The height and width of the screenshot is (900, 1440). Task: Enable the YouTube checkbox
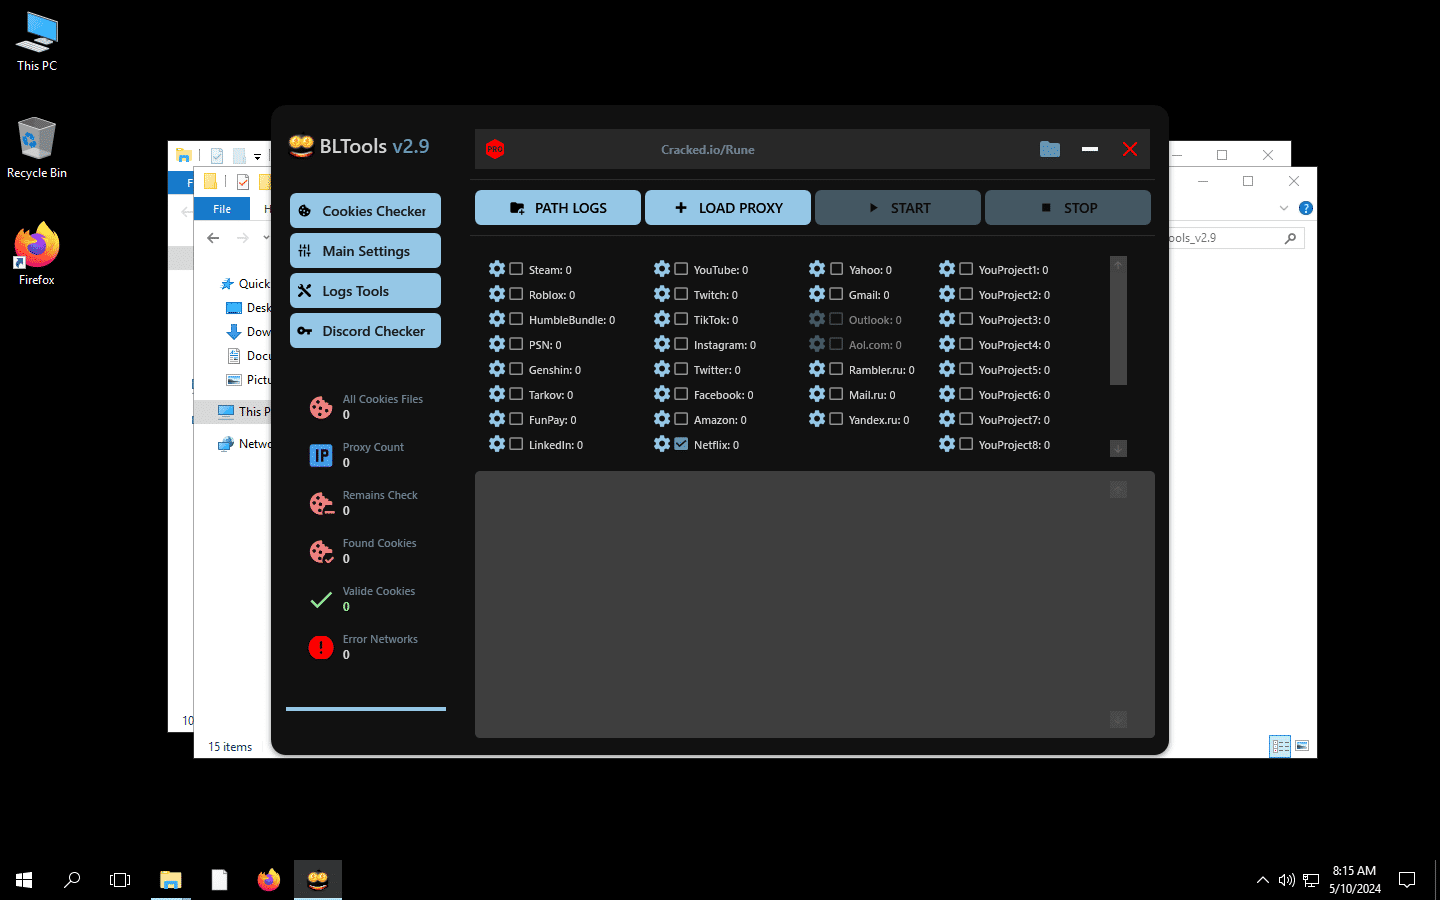tap(681, 269)
